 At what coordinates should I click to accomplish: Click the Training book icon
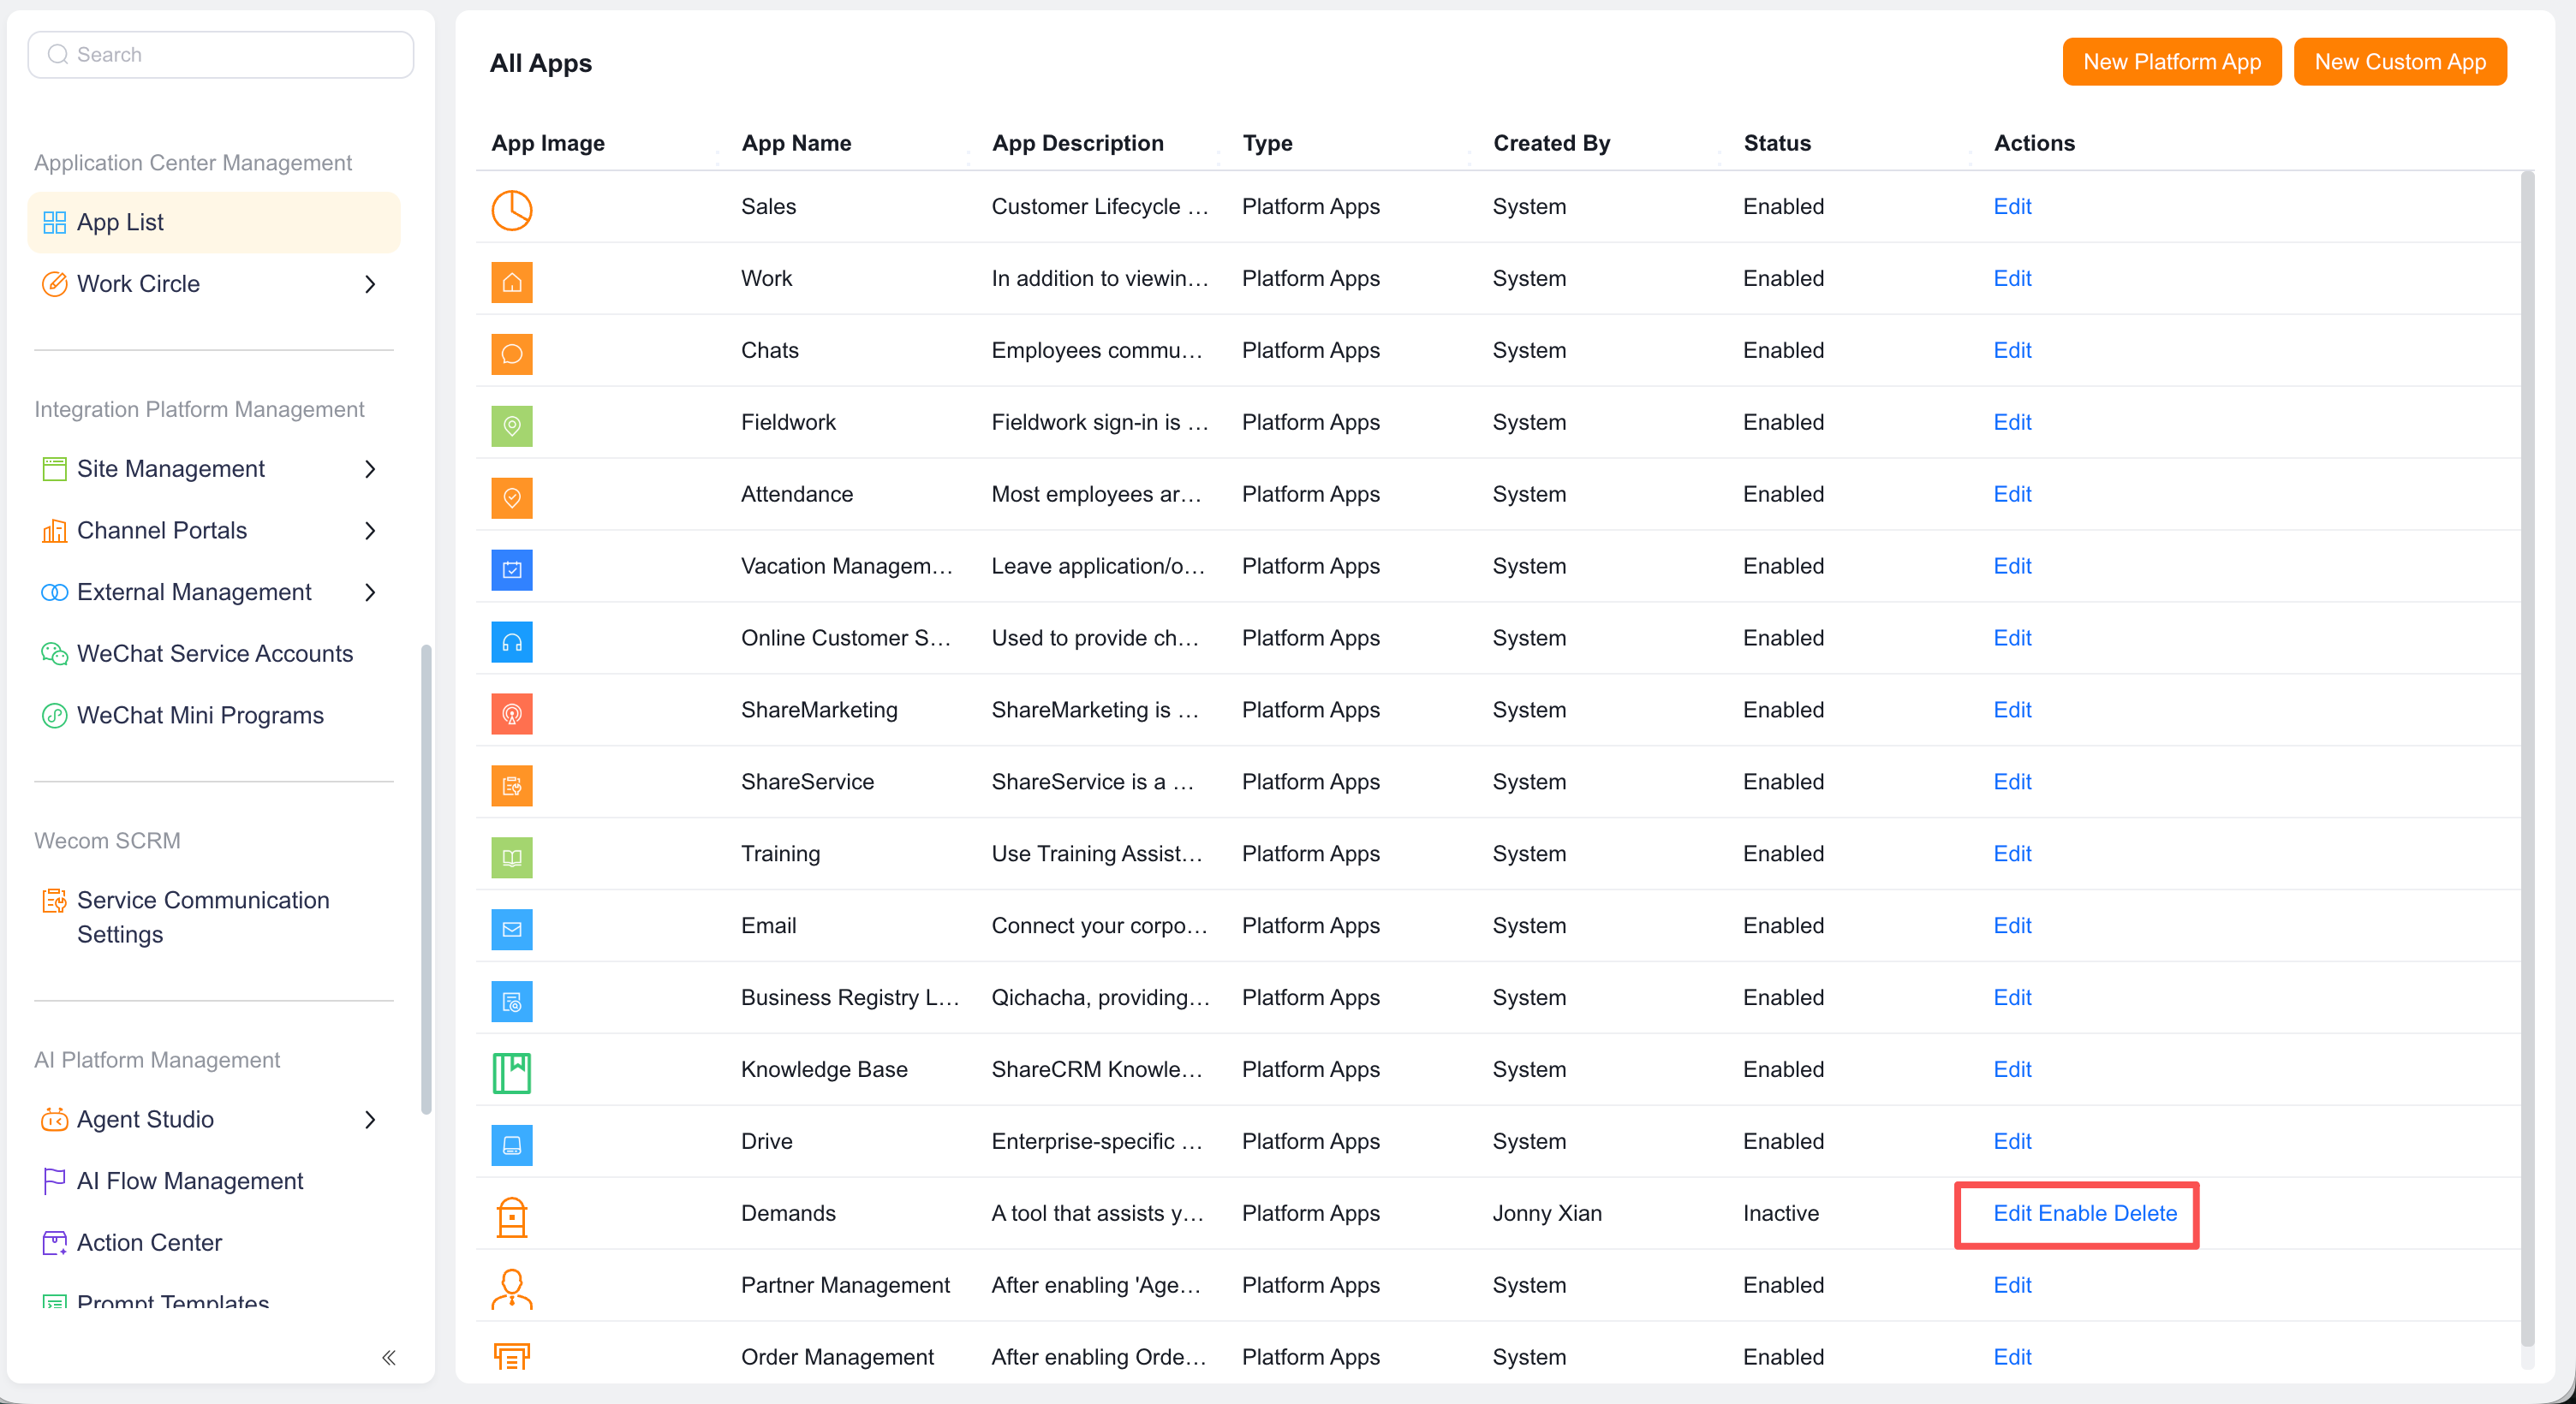[511, 858]
